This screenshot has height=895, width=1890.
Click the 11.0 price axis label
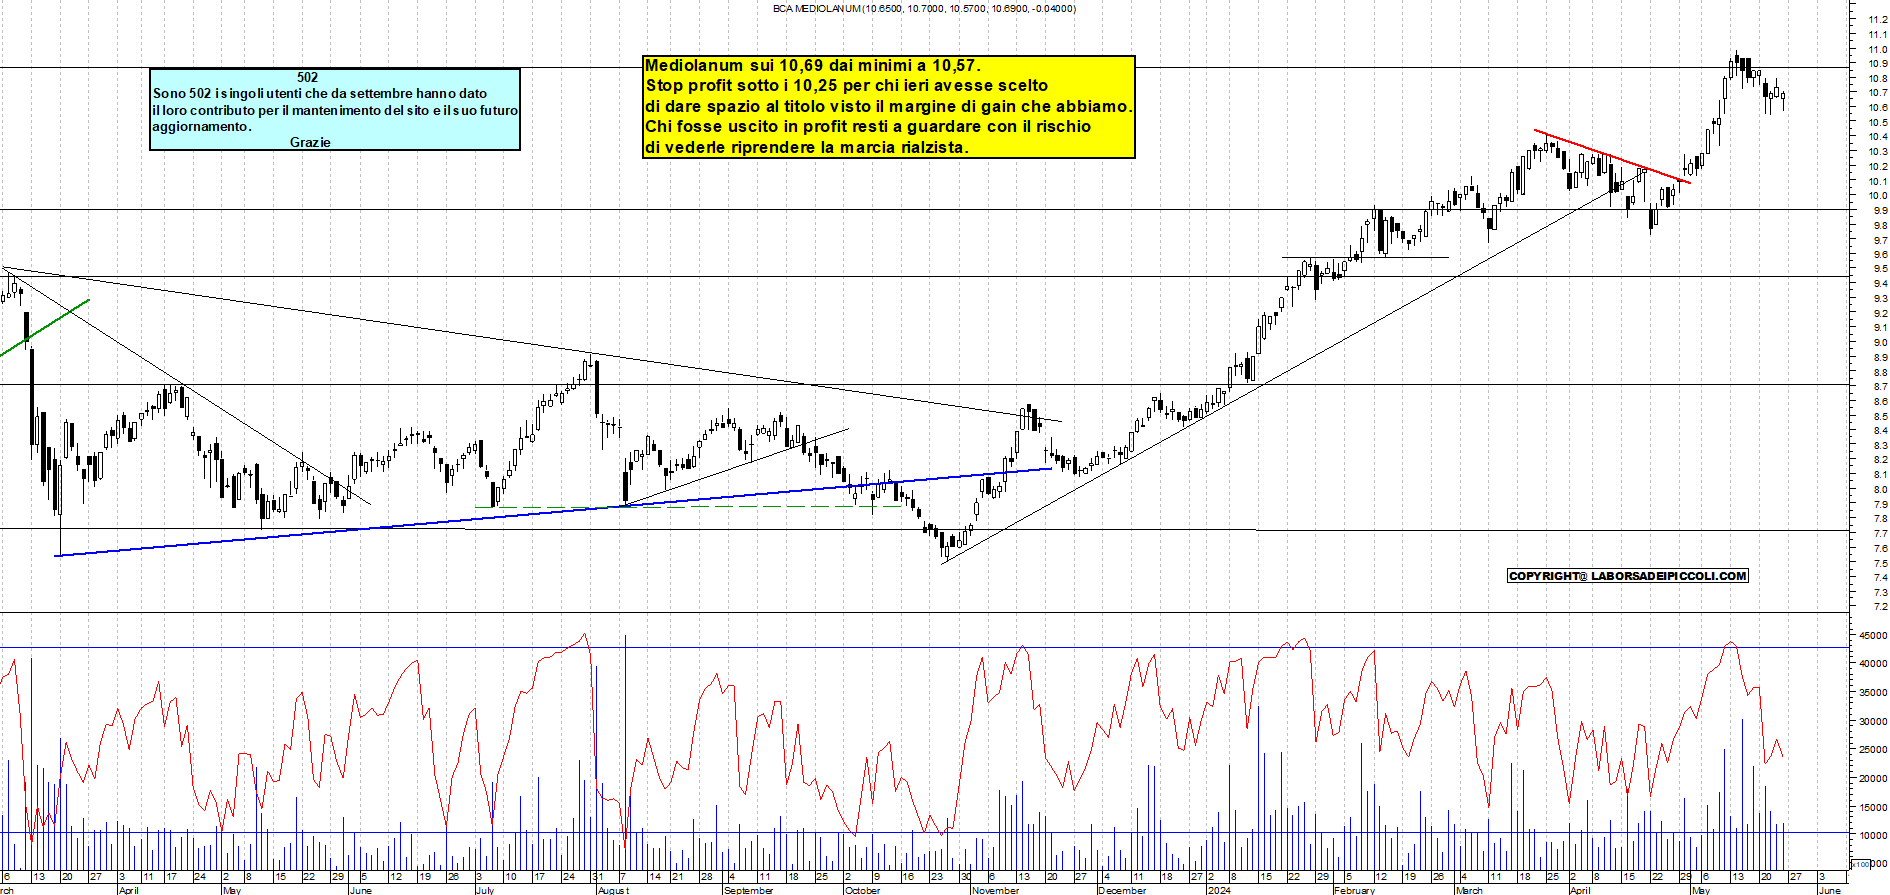[x=1877, y=49]
